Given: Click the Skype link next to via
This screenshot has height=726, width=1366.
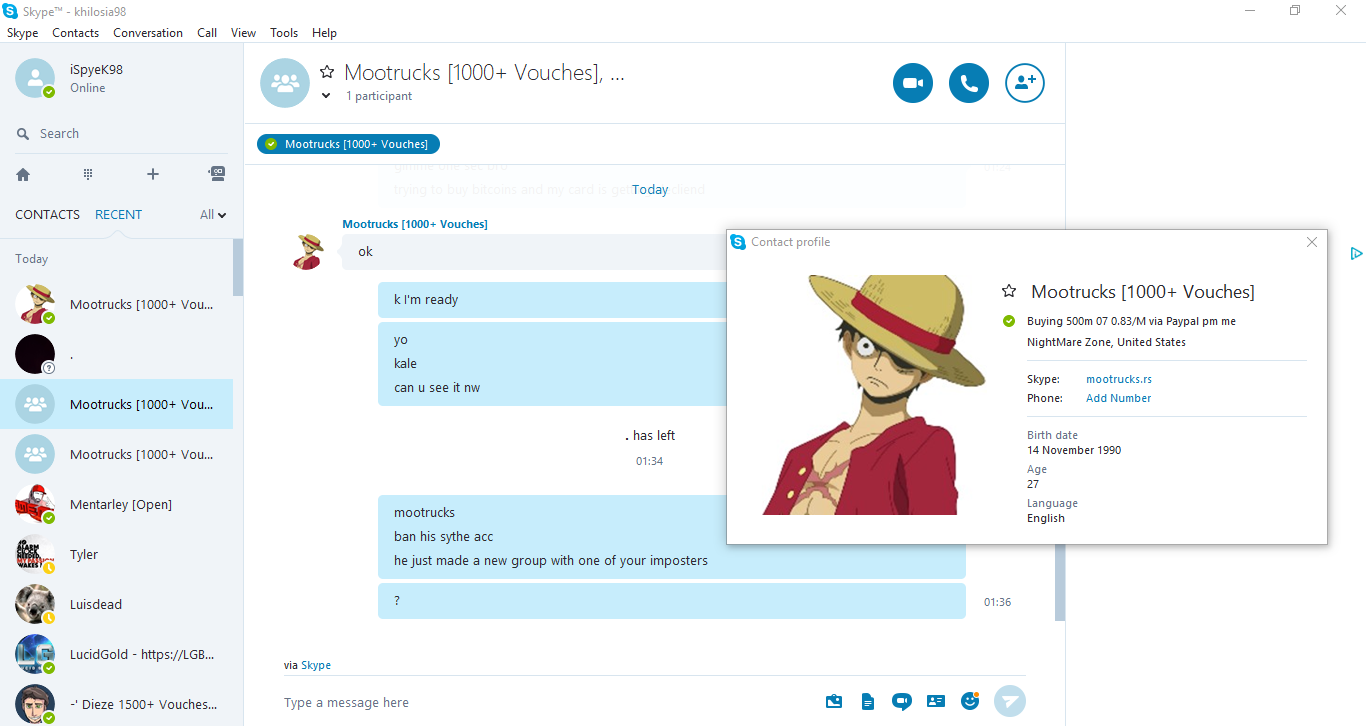Looking at the screenshot, I should coord(316,665).
